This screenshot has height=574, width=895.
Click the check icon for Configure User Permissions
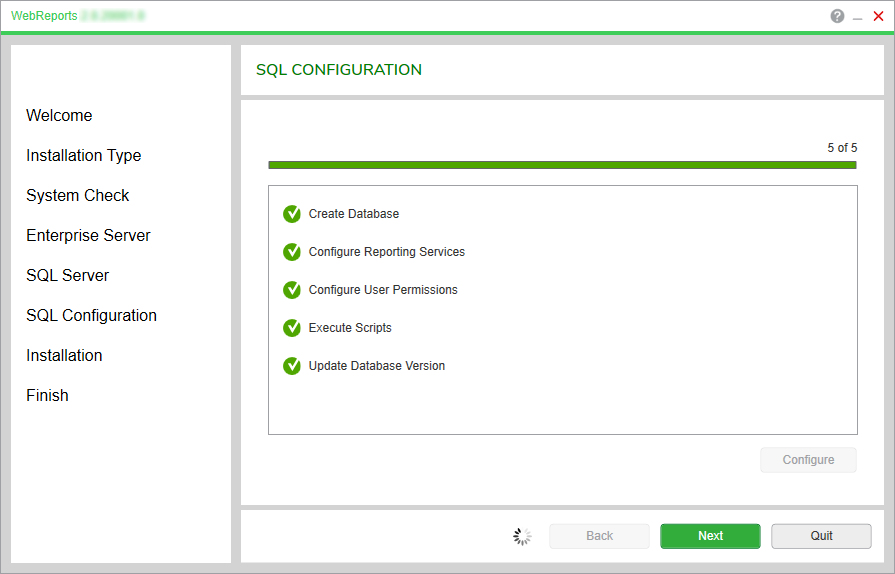292,290
